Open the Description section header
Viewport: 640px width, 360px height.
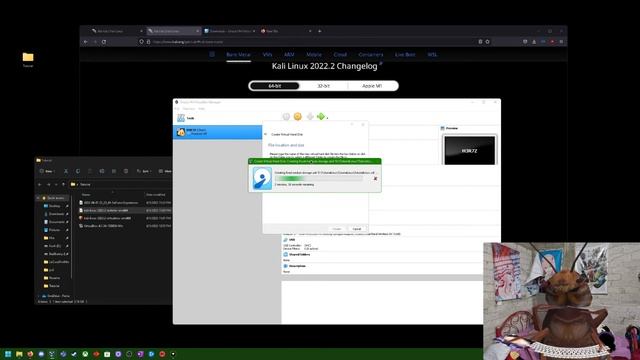(294, 266)
